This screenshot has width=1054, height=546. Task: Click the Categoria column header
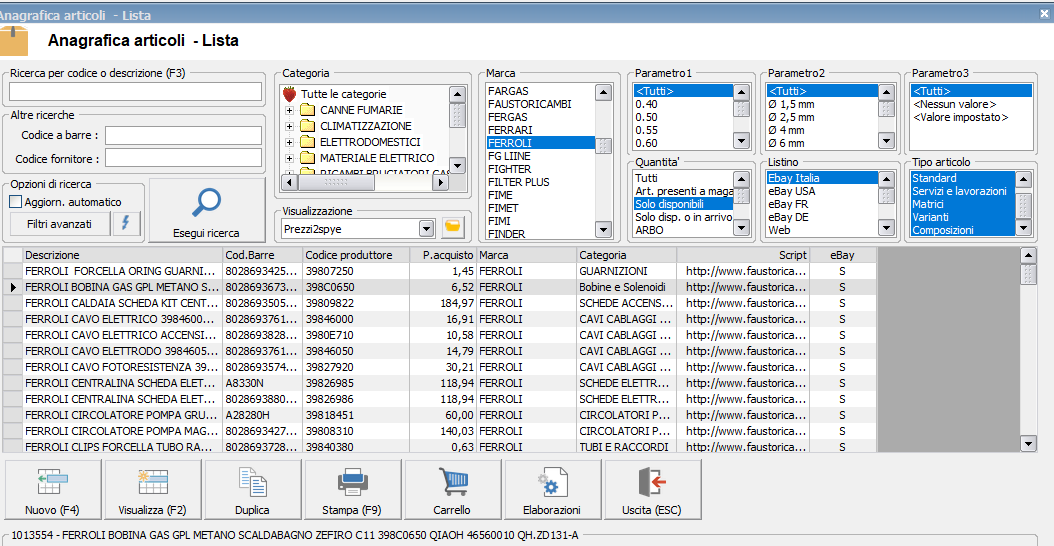click(x=626, y=255)
